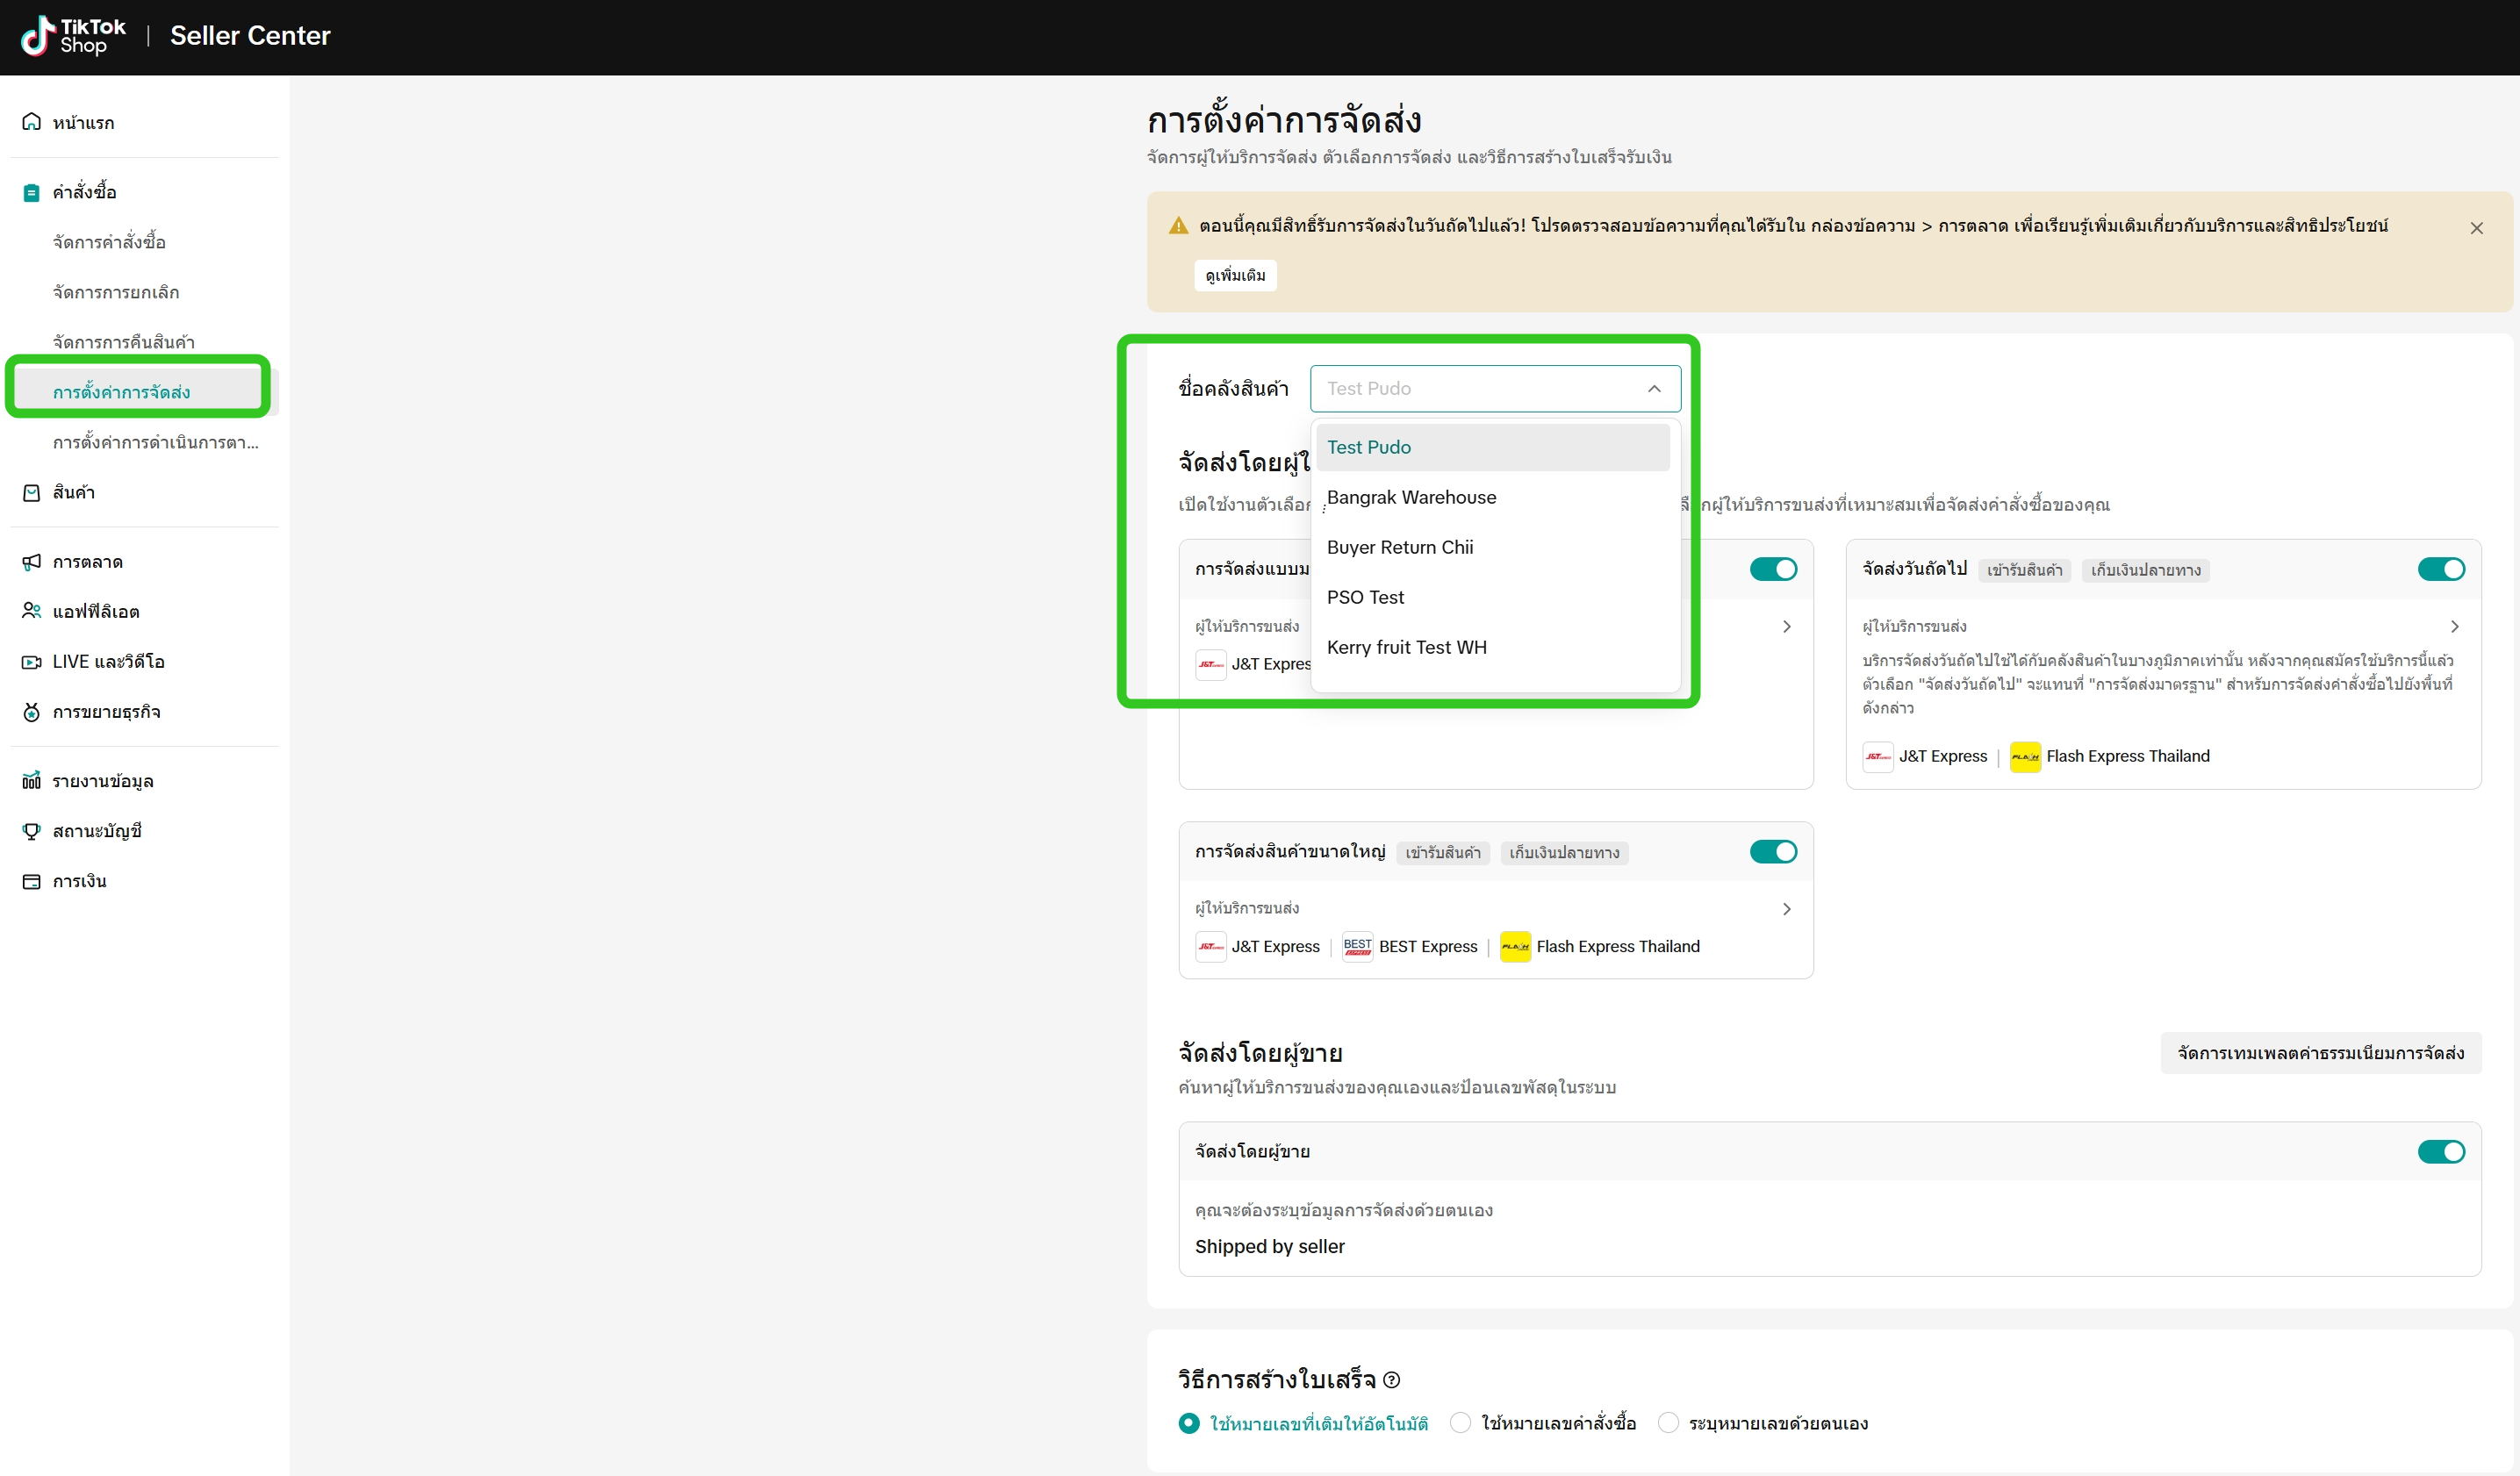Image resolution: width=2520 pixels, height=1476 pixels.
Task: Select the ใช้หมายเลขคำสั่งซื้อ radio option
Action: (x=1460, y=1423)
